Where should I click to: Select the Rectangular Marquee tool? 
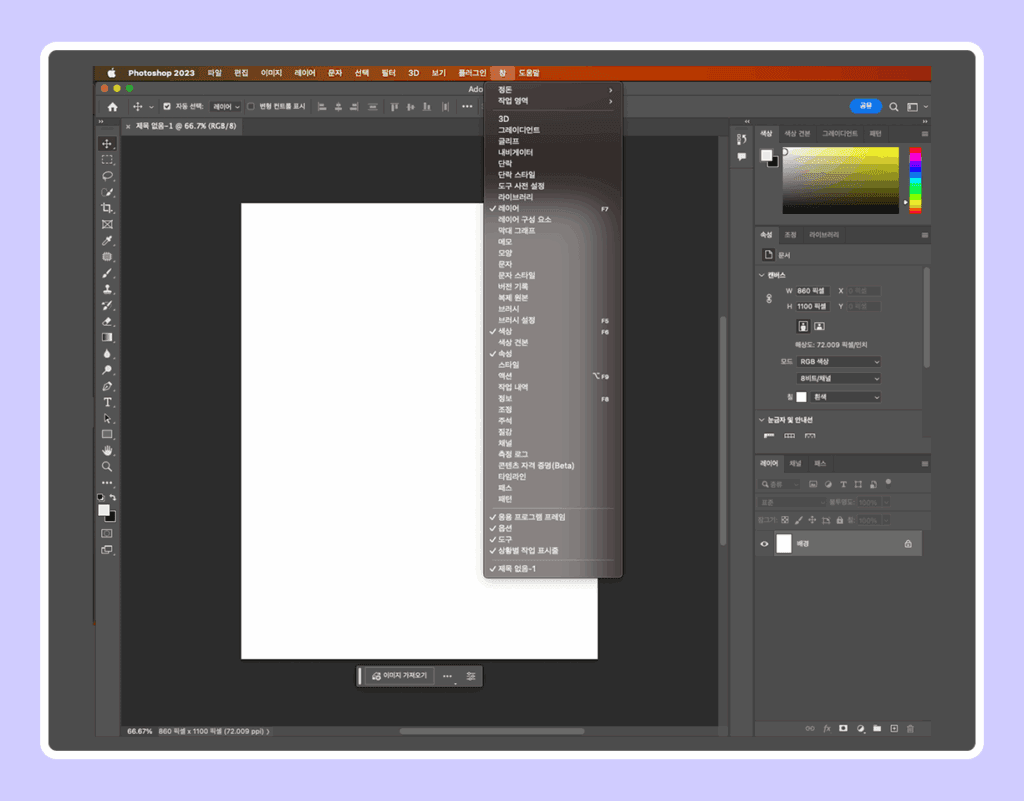click(107, 160)
